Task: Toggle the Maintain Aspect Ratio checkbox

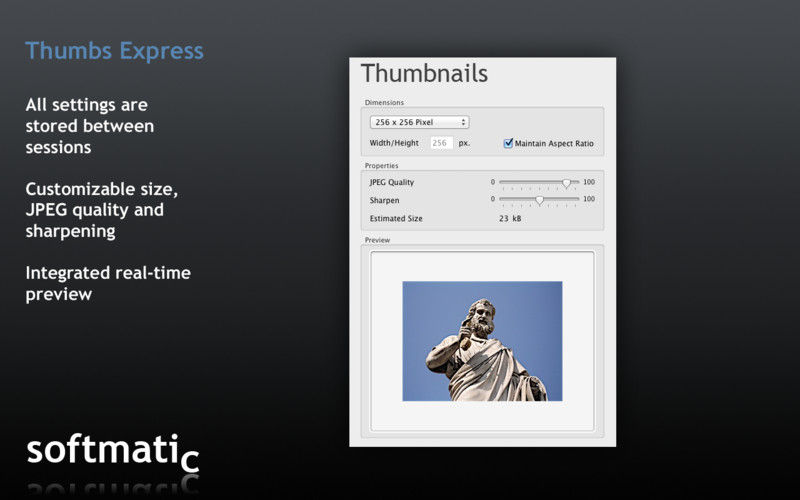Action: click(x=508, y=143)
